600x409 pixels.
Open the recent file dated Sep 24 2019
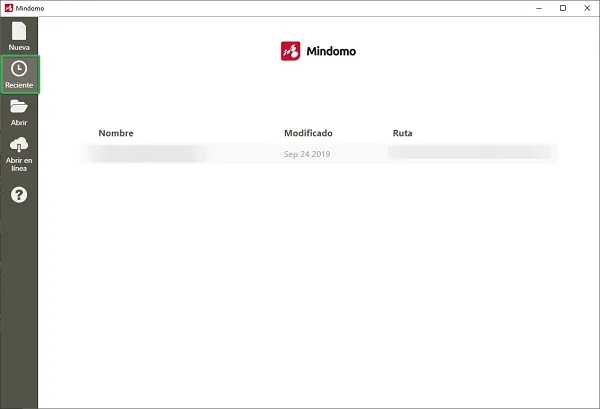[318, 154]
